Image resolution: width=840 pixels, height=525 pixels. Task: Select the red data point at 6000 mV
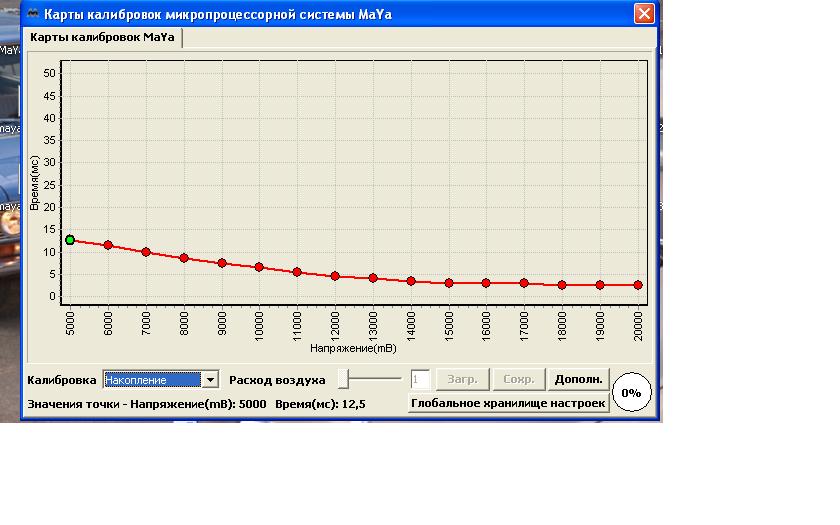[108, 245]
